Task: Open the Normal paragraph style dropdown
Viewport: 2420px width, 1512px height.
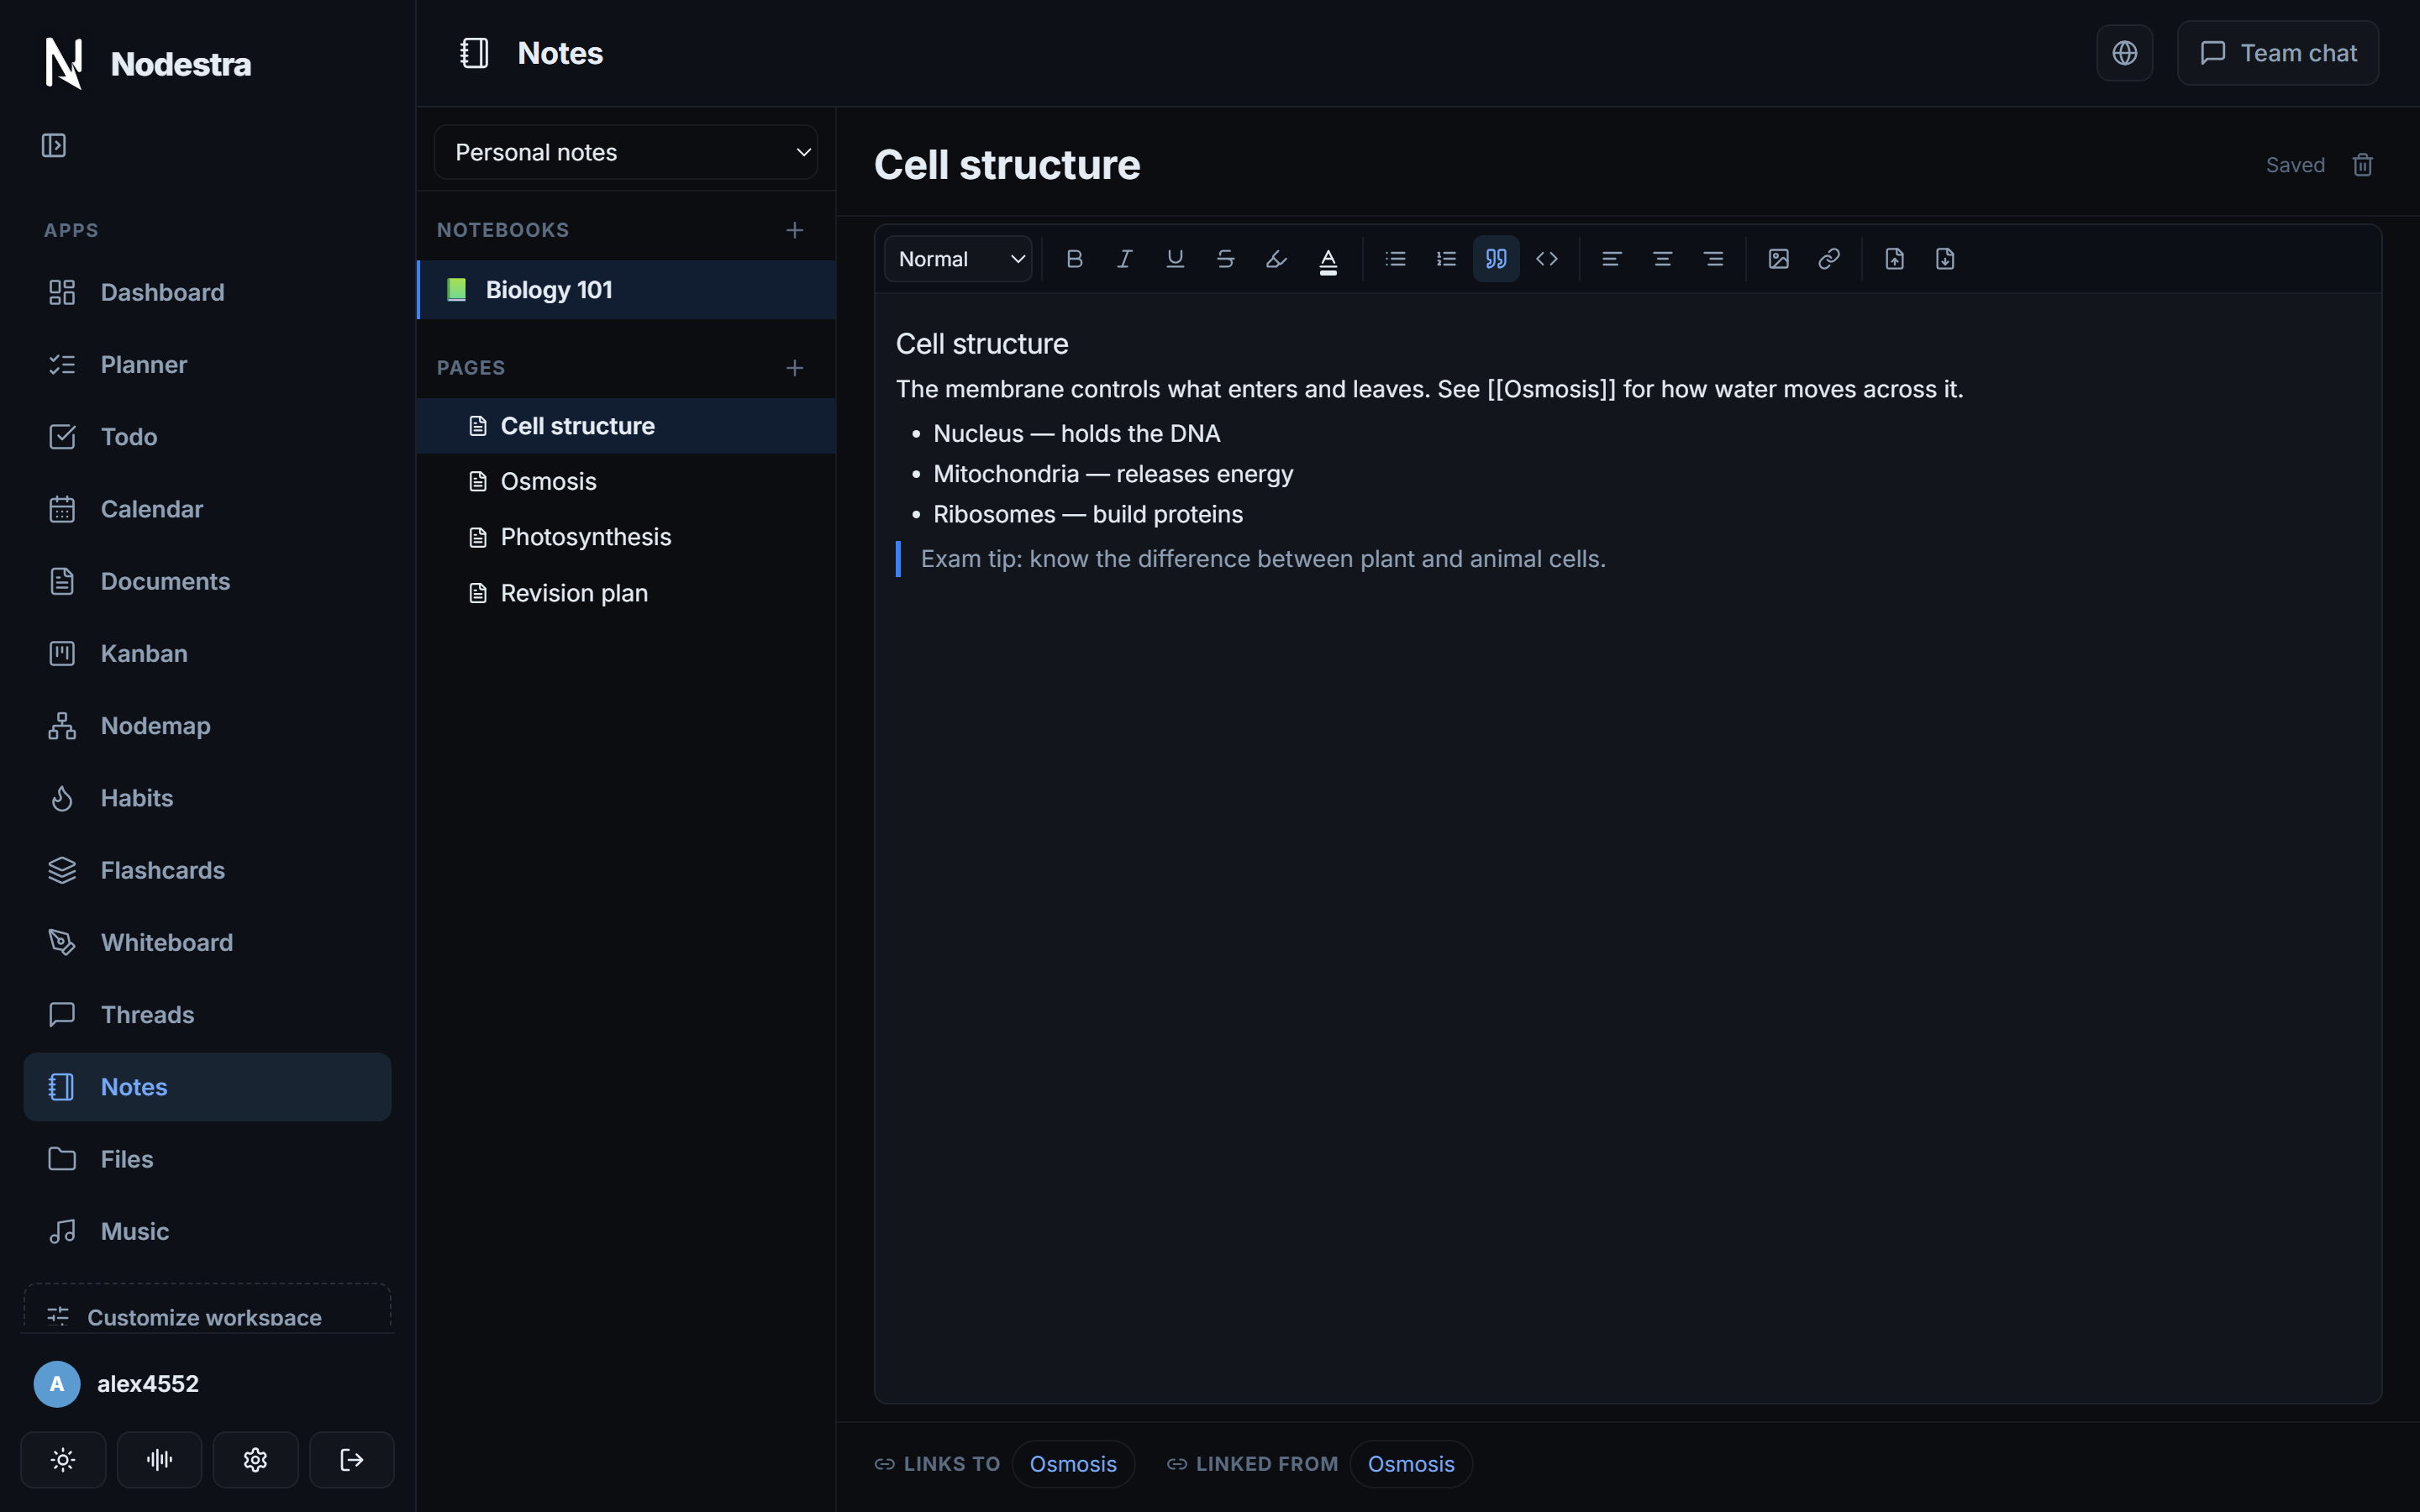Action: coord(958,259)
